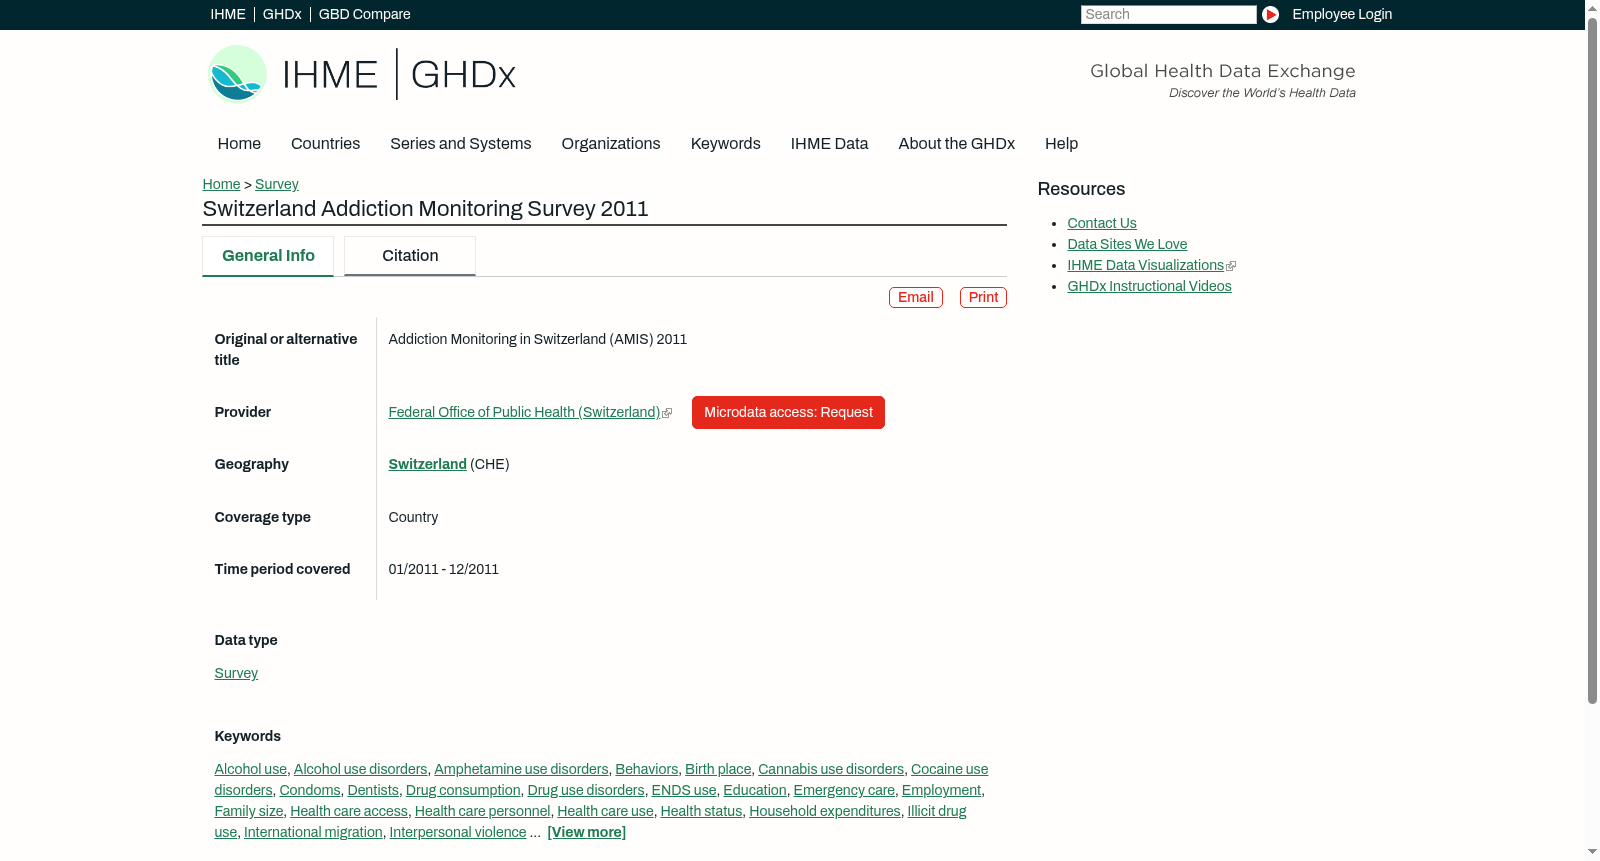The image size is (1600, 861).
Task: Open GBD Compare in top bar
Action: point(365,14)
